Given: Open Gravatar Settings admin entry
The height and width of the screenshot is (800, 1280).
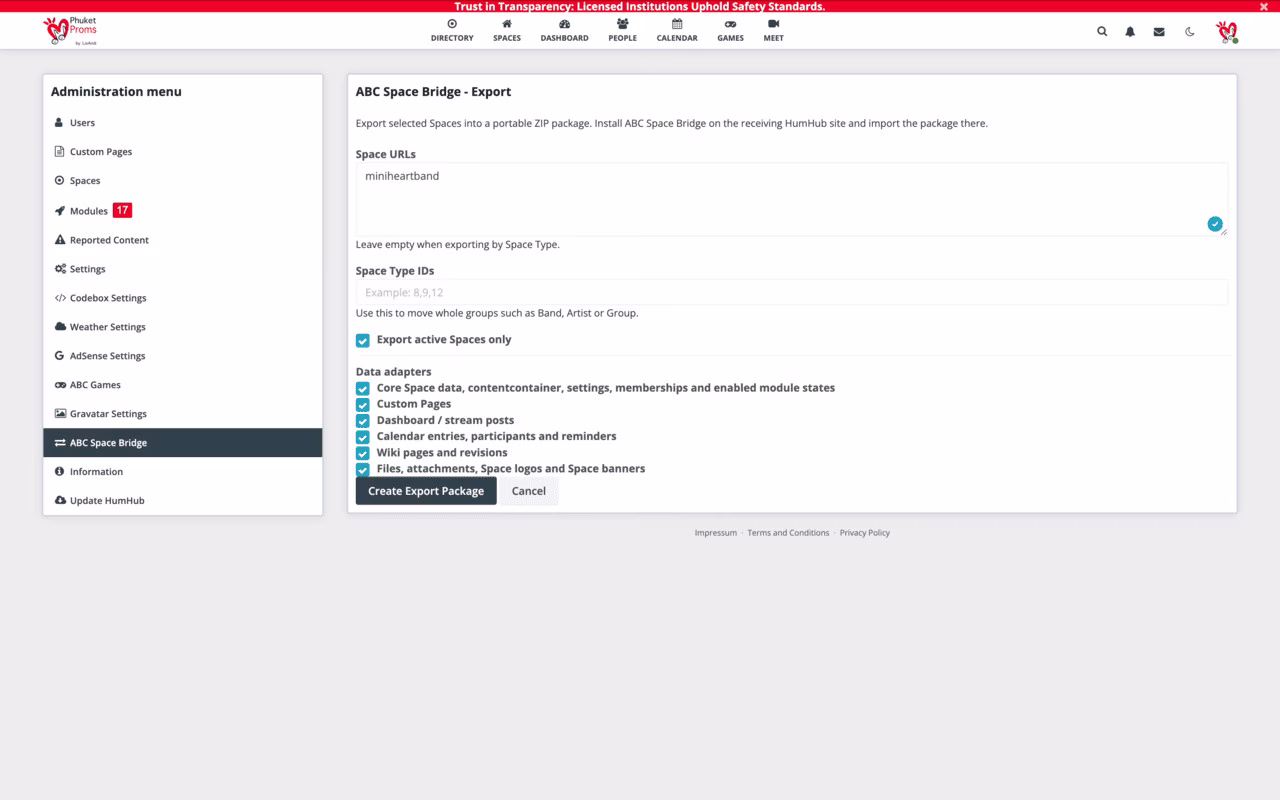Looking at the screenshot, I should click(x=183, y=414).
